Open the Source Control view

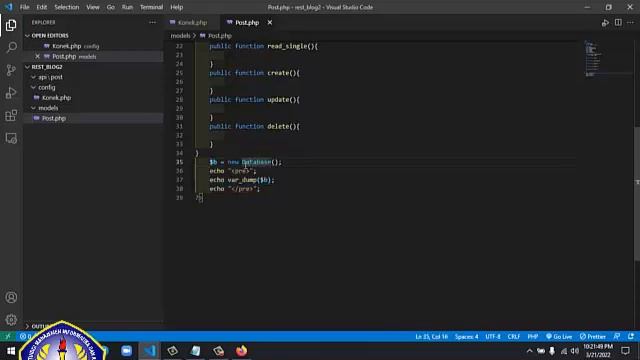pyautogui.click(x=11, y=70)
